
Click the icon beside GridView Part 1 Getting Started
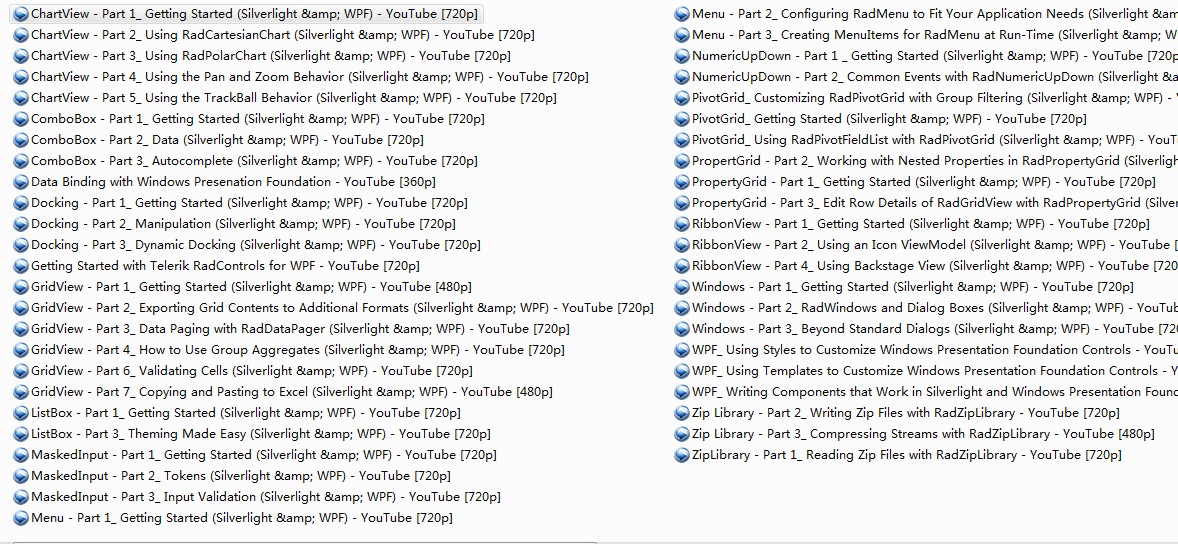click(x=21, y=288)
